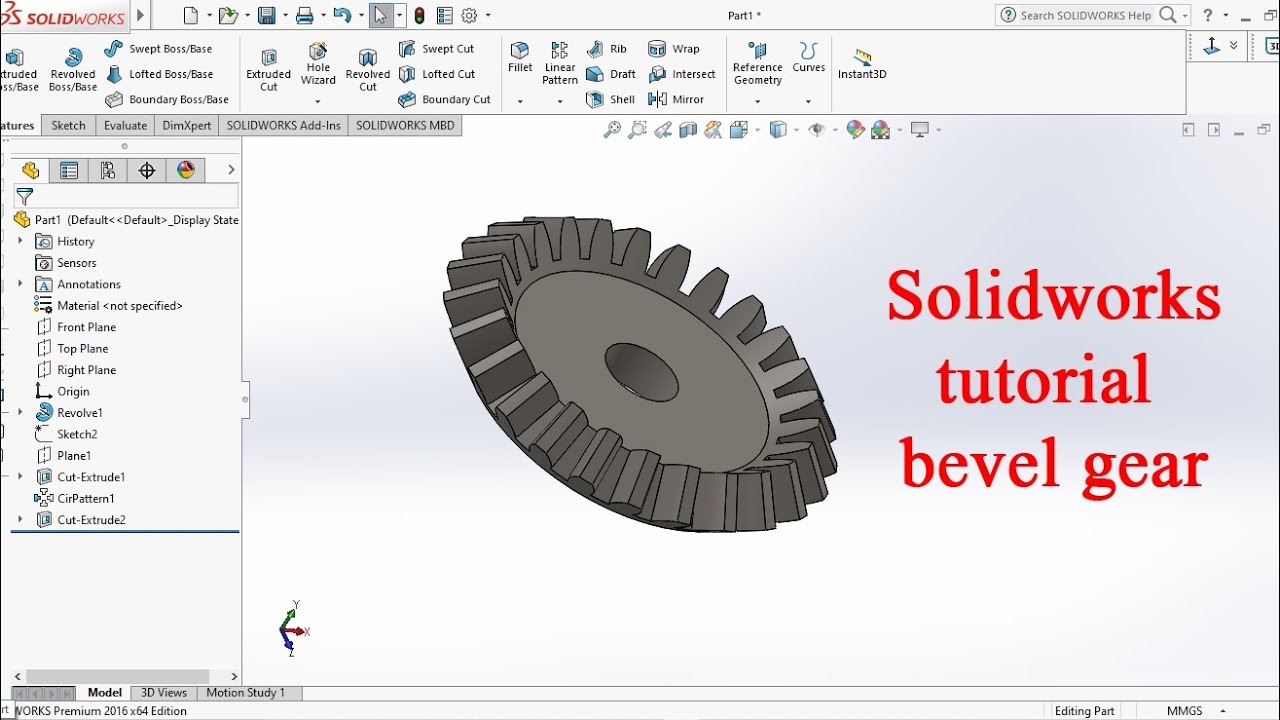The width and height of the screenshot is (1280, 720).
Task: Select the Draft tool
Action: pyautogui.click(x=611, y=74)
